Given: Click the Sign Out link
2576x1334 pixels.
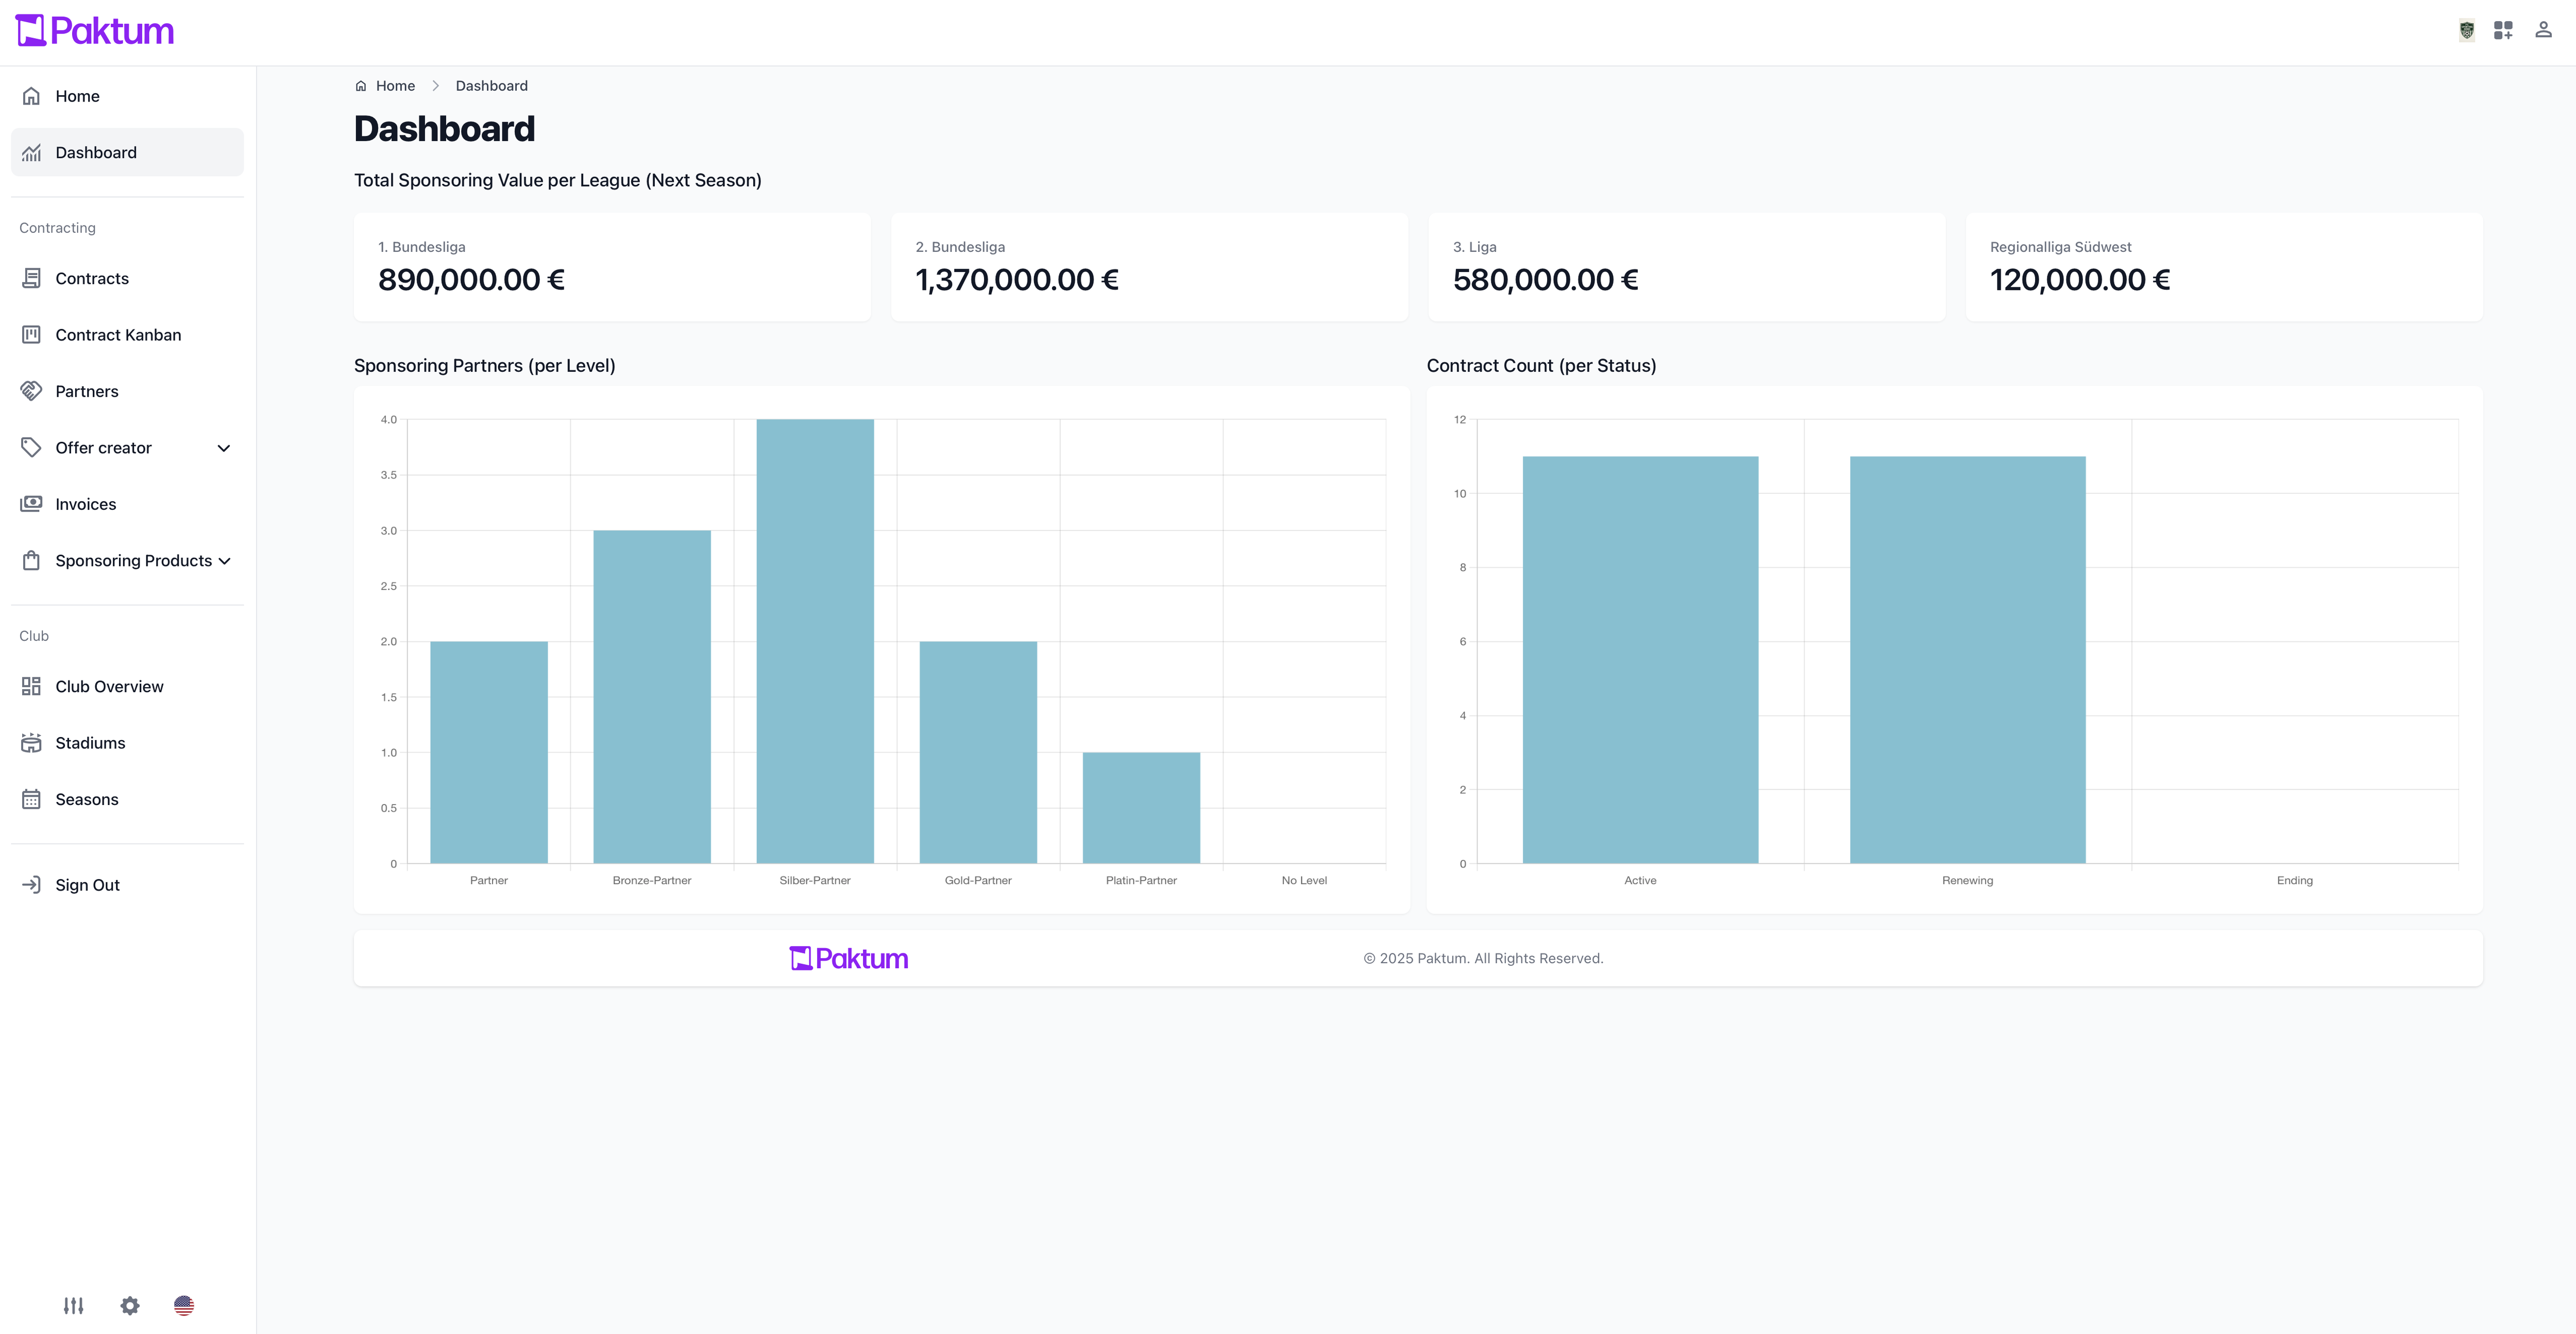Looking at the screenshot, I should point(127,885).
